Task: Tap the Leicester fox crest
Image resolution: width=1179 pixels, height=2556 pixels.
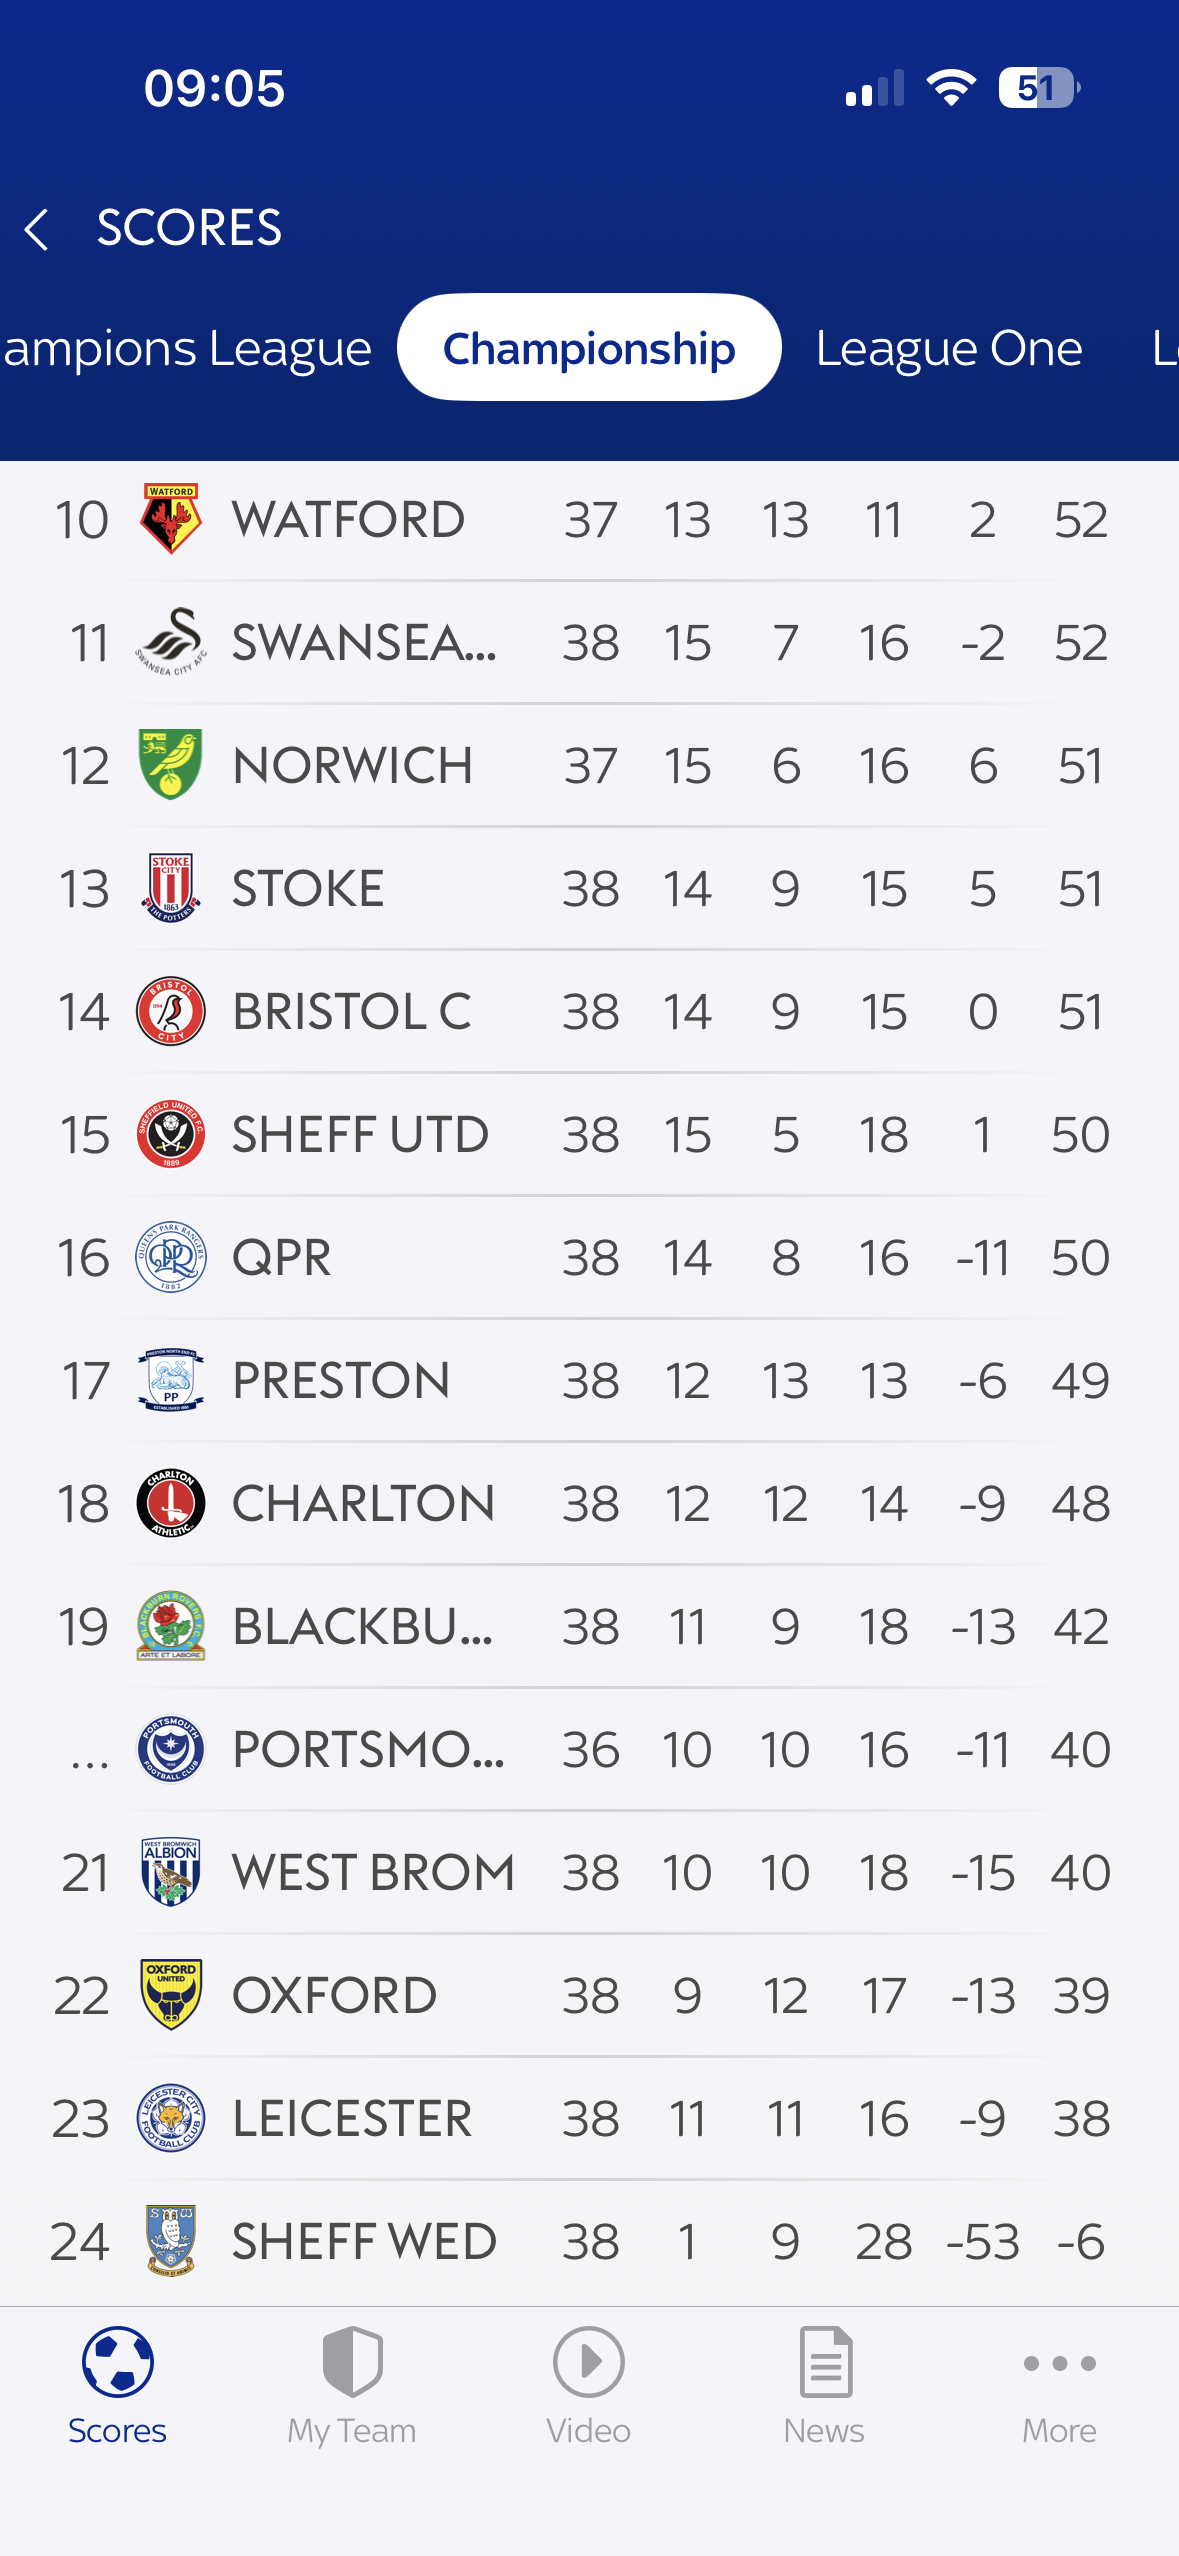Action: 171,2118
